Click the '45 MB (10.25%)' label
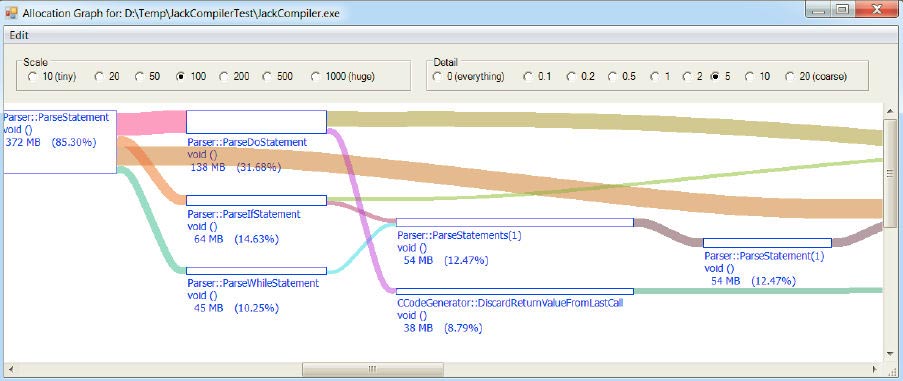 [x=236, y=308]
